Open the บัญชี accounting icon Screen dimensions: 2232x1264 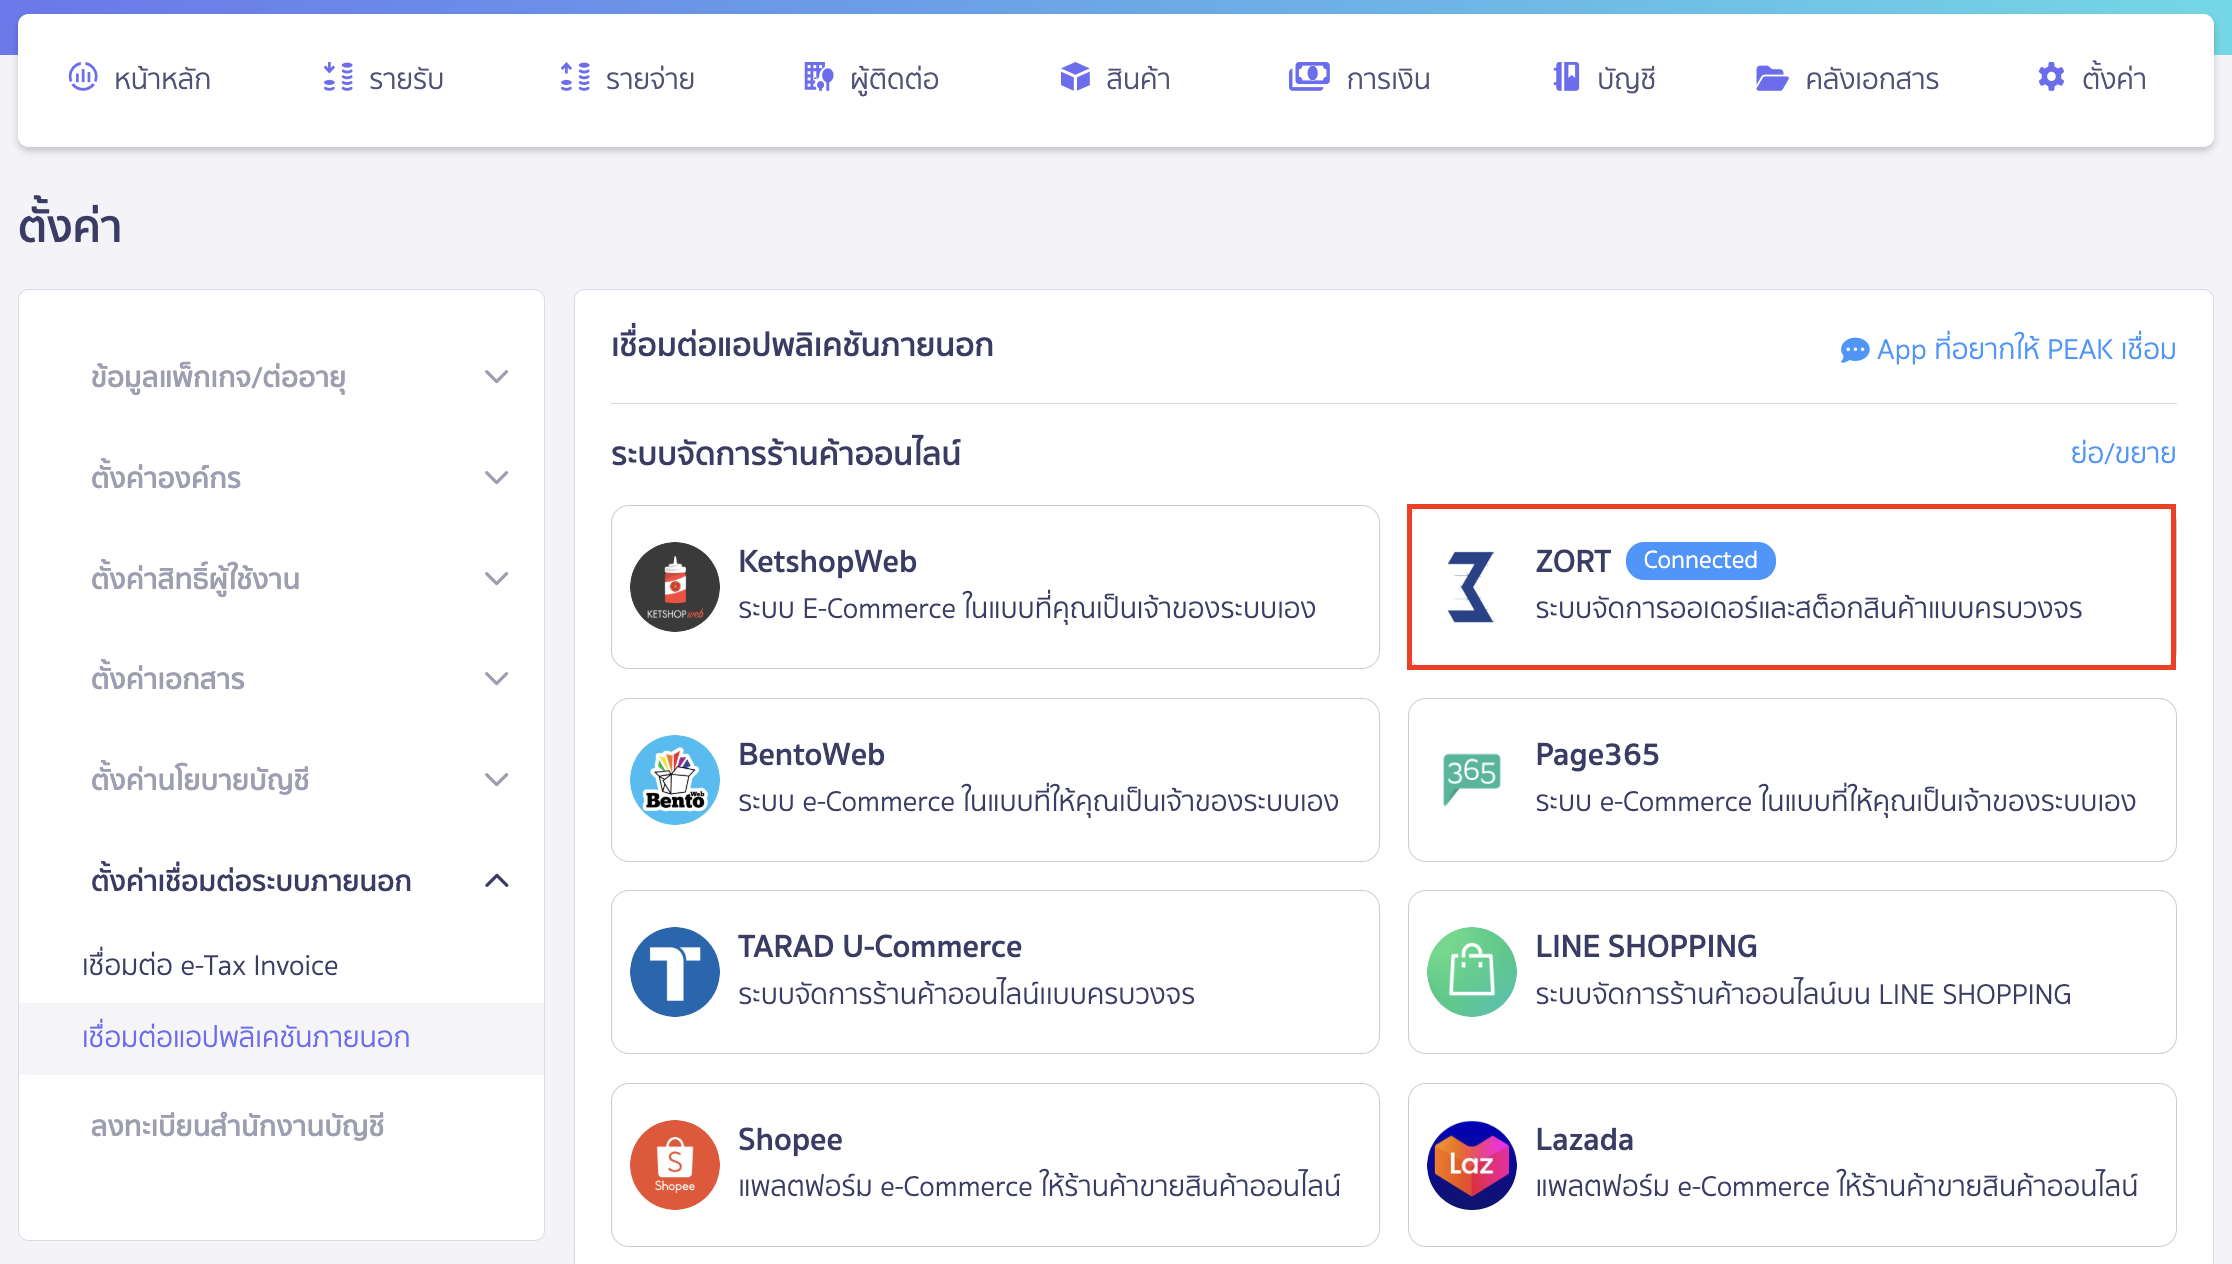pyautogui.click(x=1565, y=77)
